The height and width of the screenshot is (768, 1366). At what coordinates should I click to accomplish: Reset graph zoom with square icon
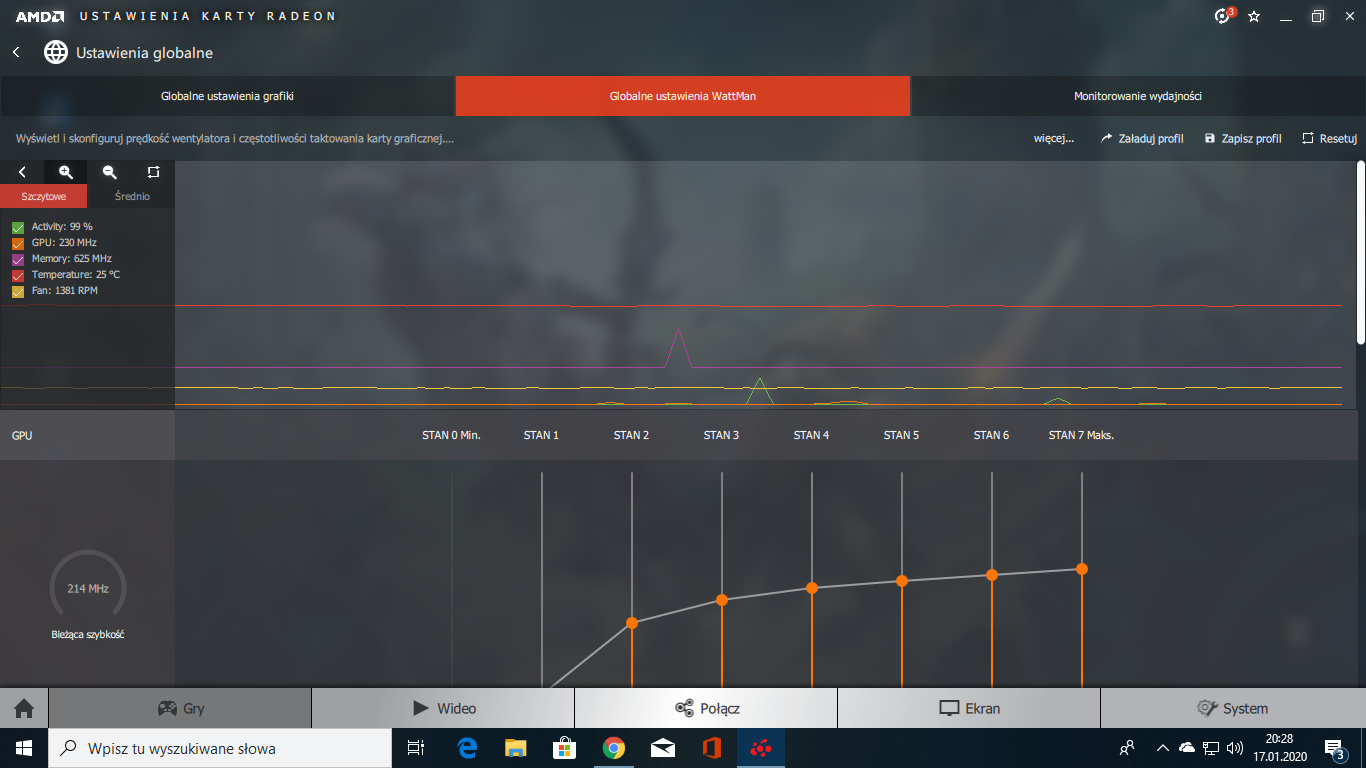(153, 172)
